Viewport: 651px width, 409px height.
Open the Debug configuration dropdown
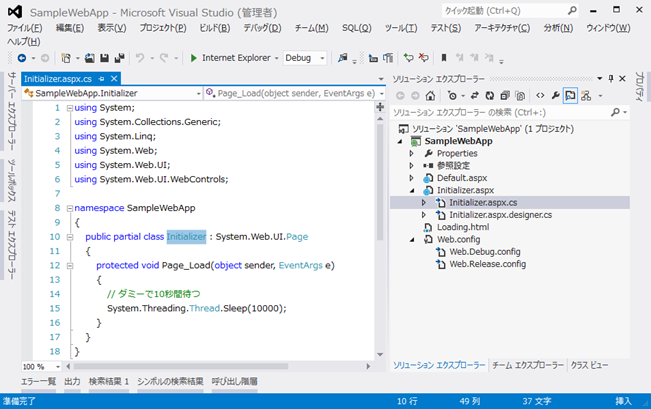(305, 58)
